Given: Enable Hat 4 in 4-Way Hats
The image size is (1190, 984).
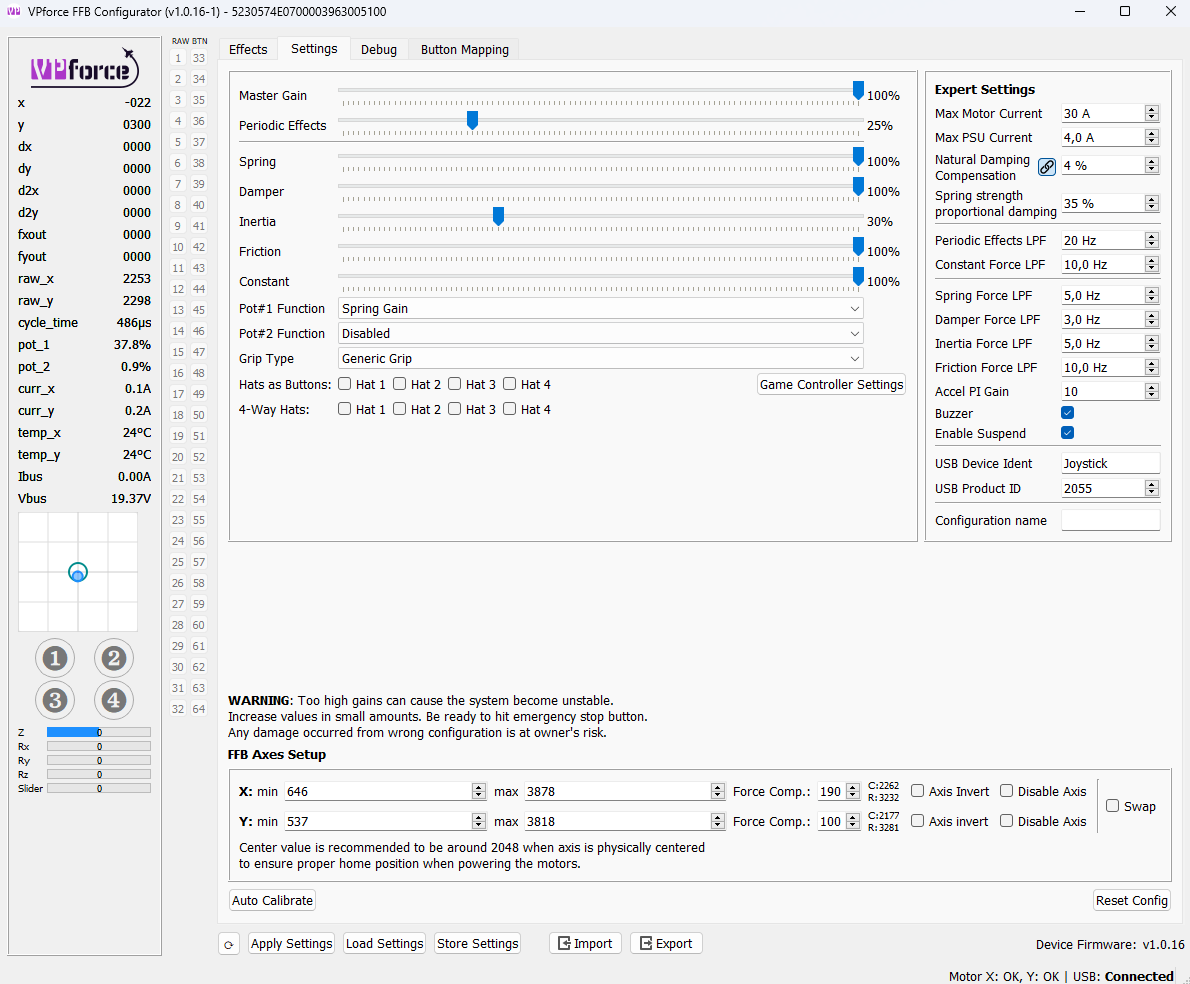Looking at the screenshot, I should click(x=510, y=409).
